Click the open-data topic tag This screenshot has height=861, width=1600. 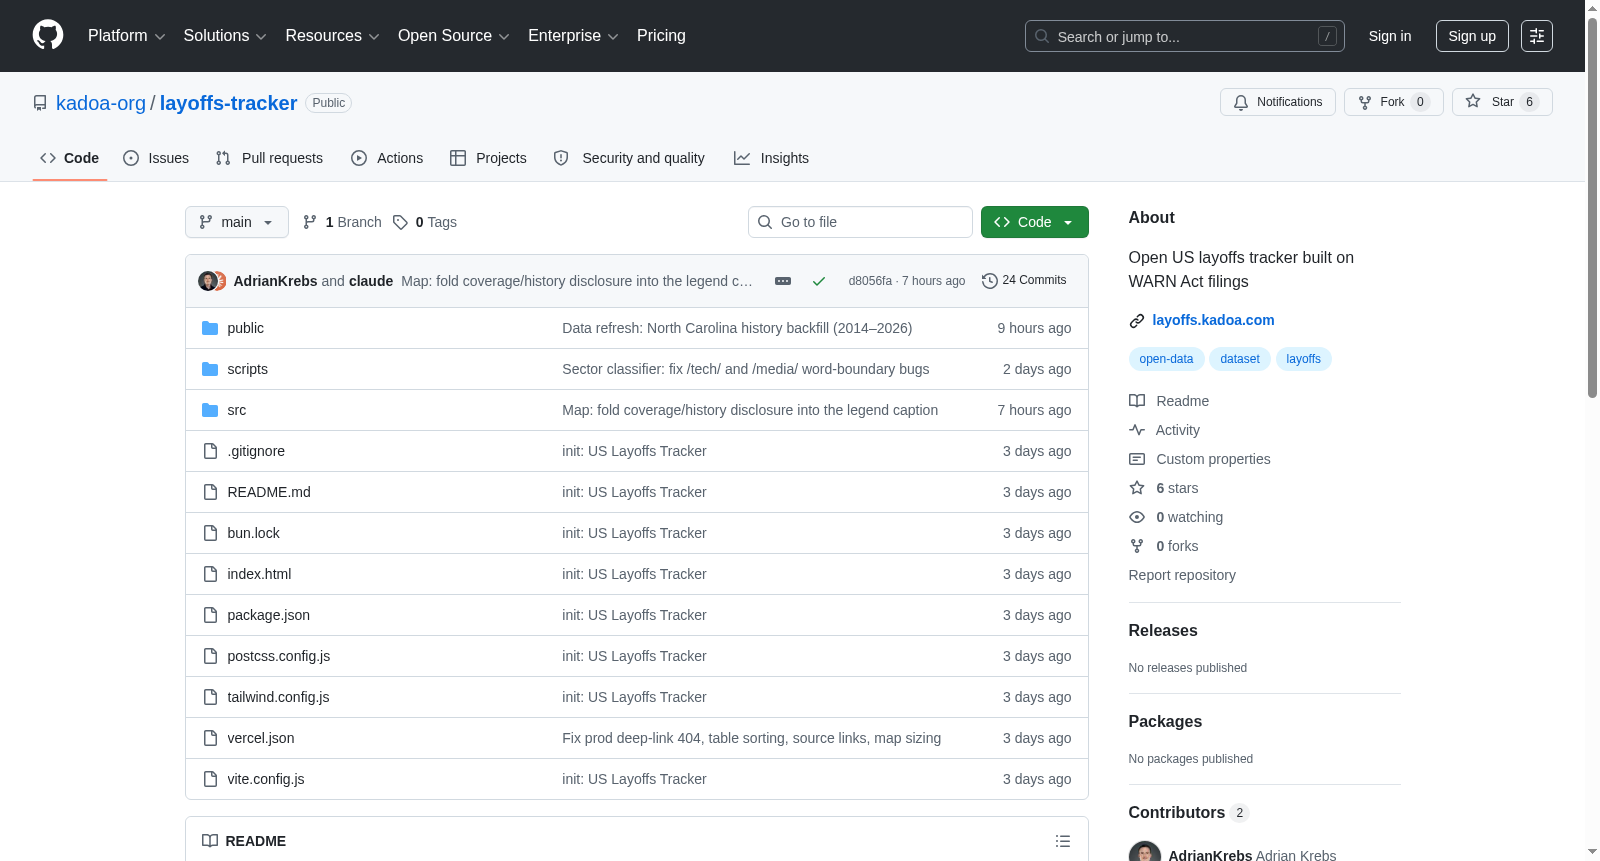1166,359
